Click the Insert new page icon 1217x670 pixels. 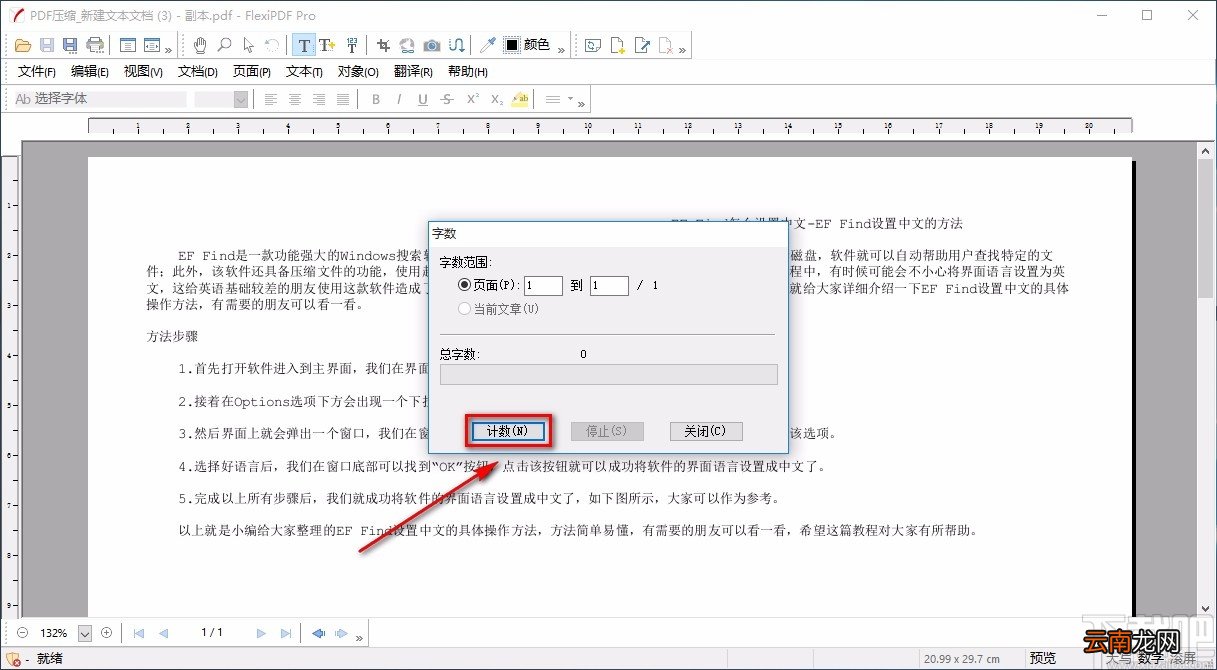tap(618, 45)
